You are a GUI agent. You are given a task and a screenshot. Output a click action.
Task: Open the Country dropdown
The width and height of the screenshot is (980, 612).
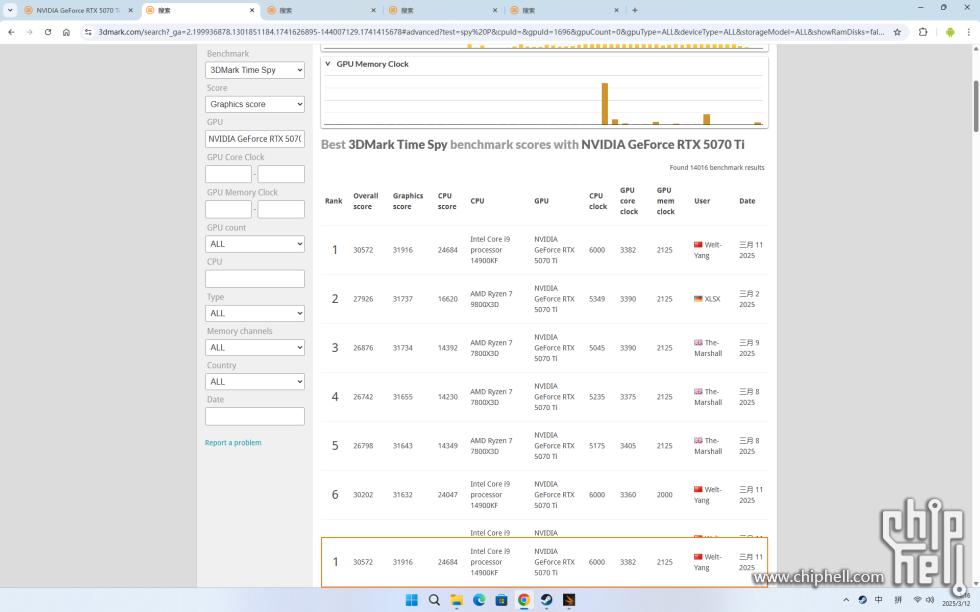(x=255, y=381)
